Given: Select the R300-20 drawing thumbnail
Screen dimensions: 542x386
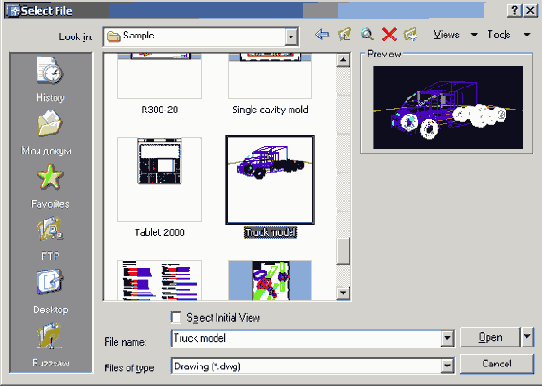Looking at the screenshot, I should pyautogui.click(x=159, y=76).
